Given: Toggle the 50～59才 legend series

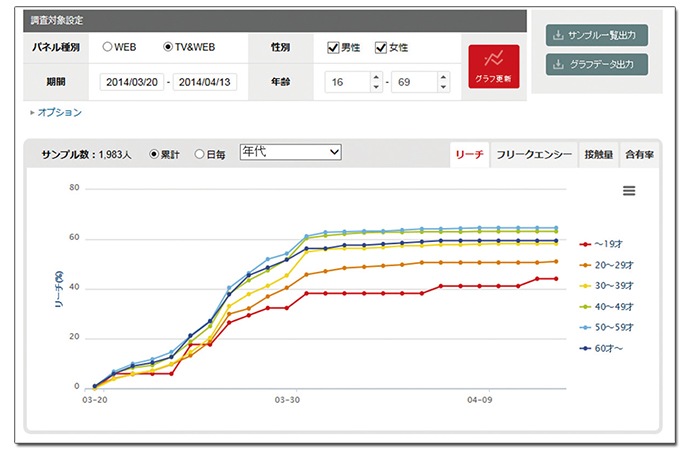Looking at the screenshot, I should click(x=606, y=327).
